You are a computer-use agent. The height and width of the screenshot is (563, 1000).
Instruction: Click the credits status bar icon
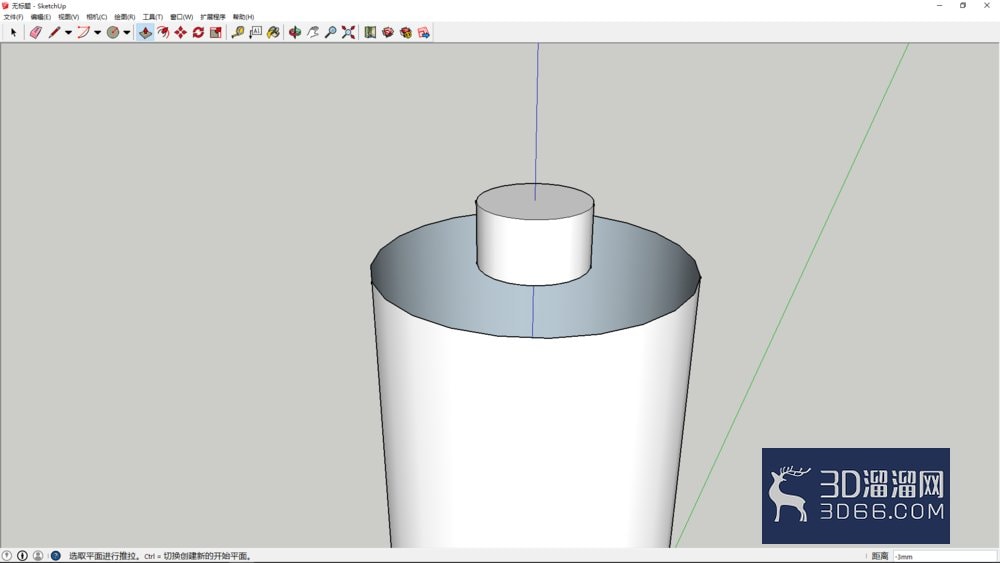coord(22,556)
